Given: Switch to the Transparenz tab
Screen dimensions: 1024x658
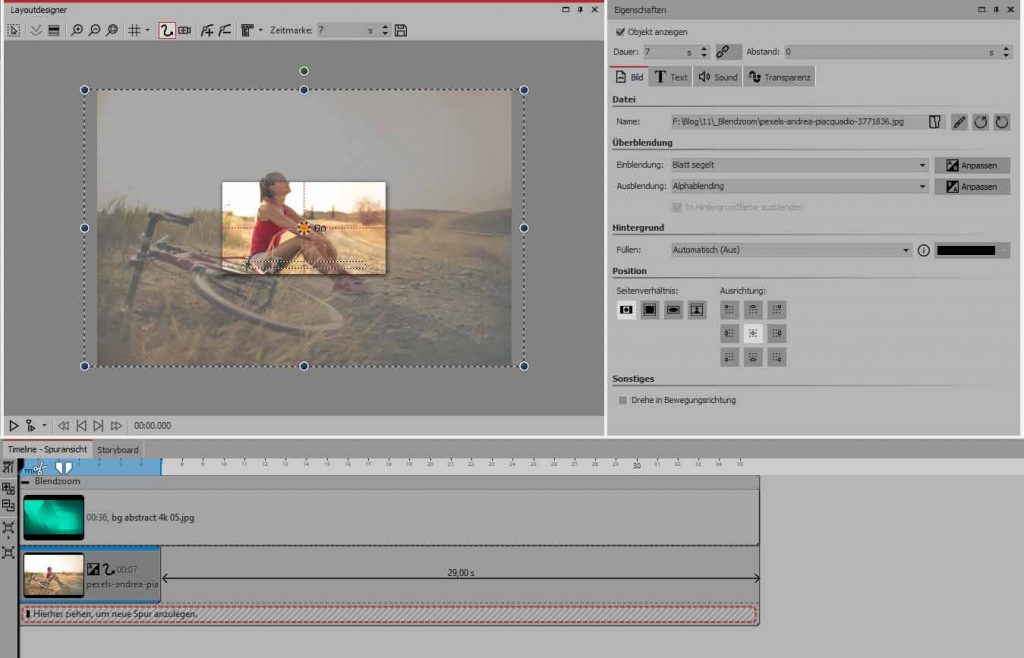Looking at the screenshot, I should 780,77.
